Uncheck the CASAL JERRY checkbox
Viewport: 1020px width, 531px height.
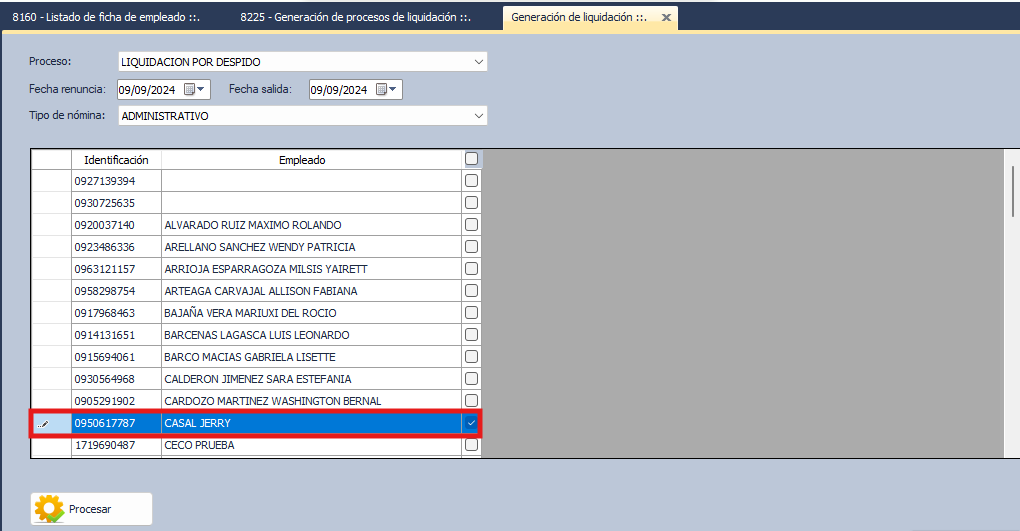pyautogui.click(x=472, y=423)
